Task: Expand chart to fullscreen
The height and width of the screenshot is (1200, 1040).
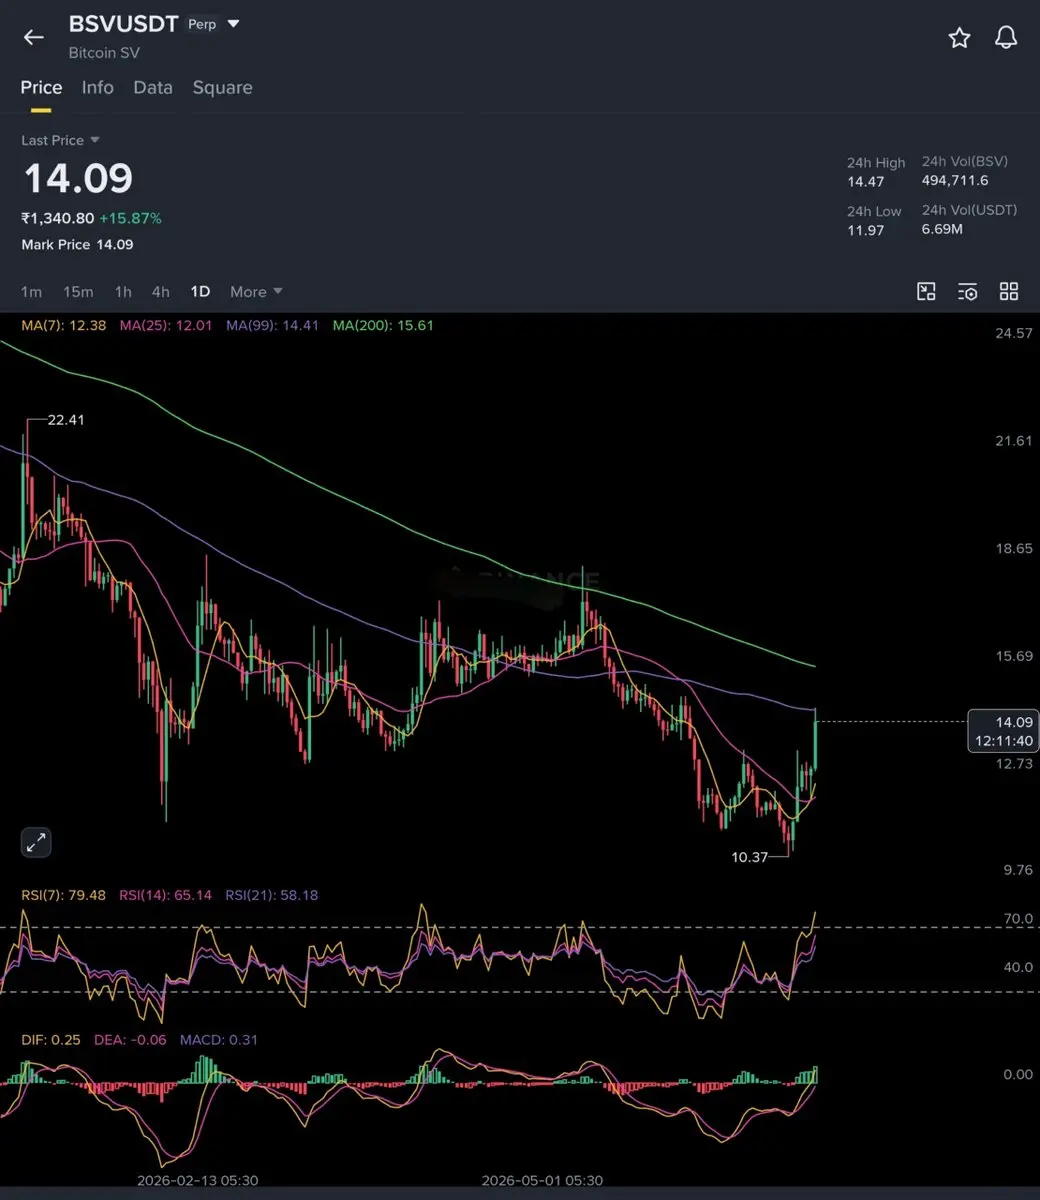Action: 36,842
